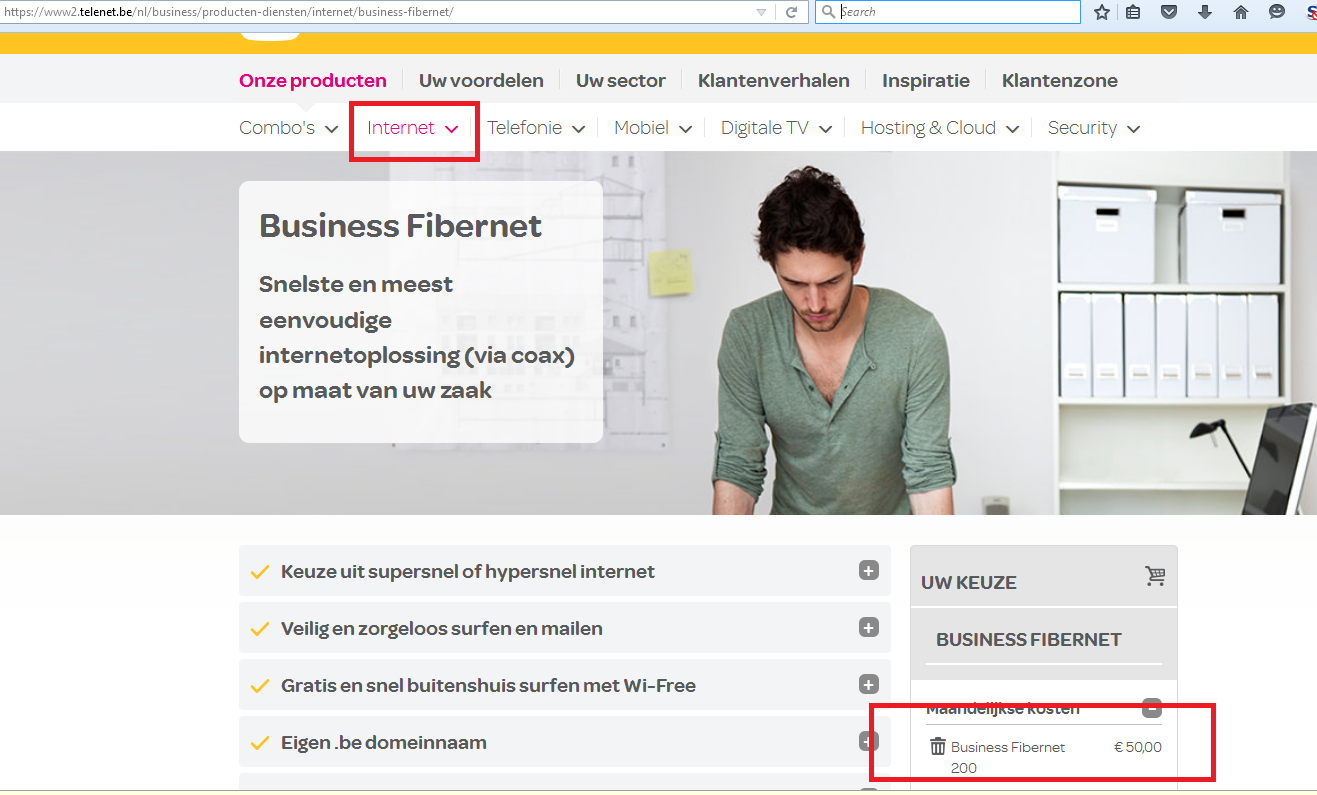Screen dimensions: 1317x795
Task: Expand 'Keuze uit supersnel of hypersnel internet'
Action: [x=868, y=571]
